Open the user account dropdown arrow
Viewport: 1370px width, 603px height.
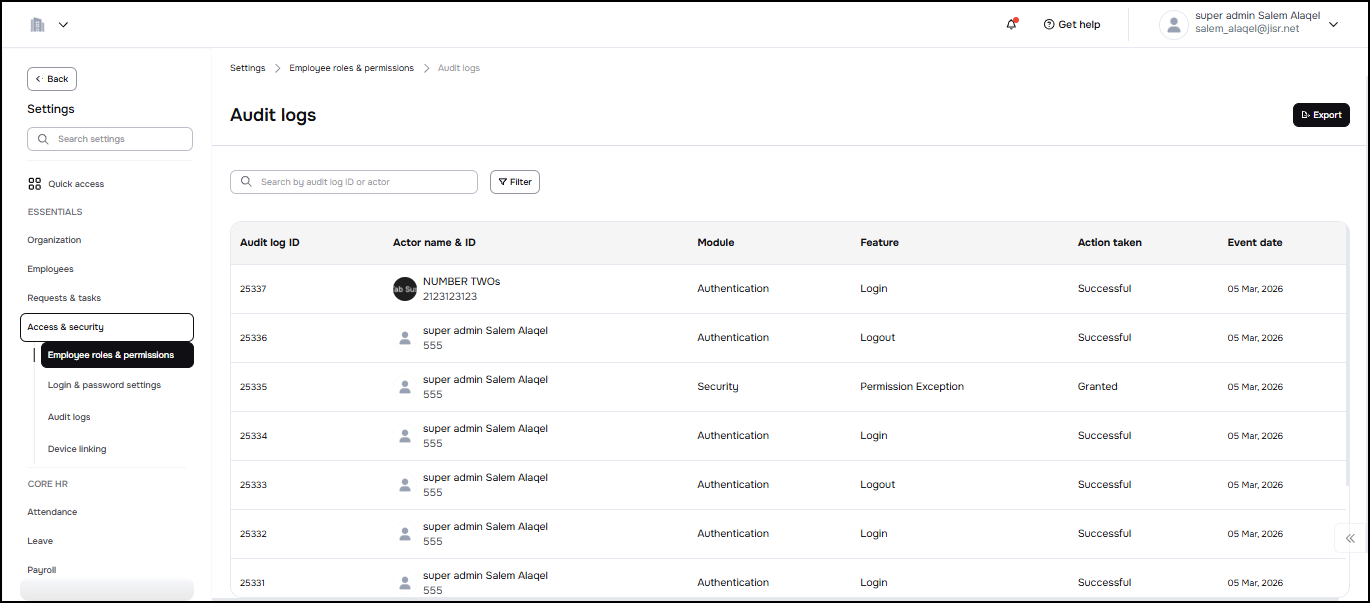pyautogui.click(x=1333, y=25)
